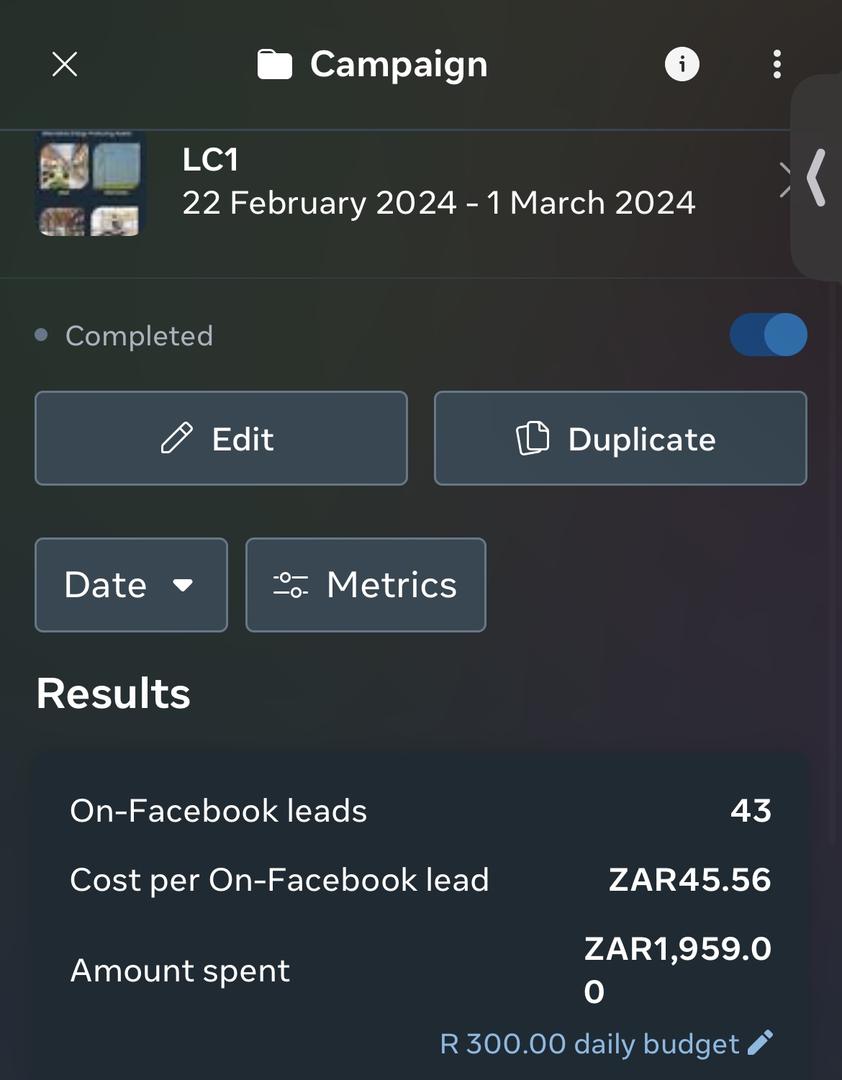
Task: Select the Campaign header title
Action: click(399, 63)
